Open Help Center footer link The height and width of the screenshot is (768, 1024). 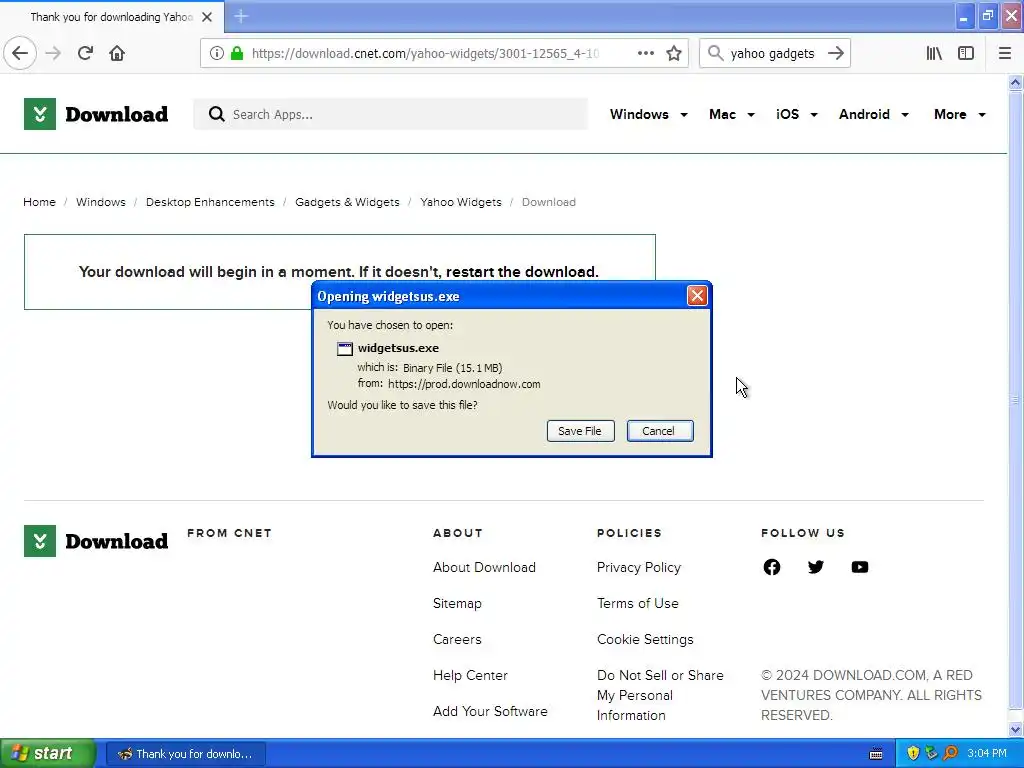[470, 675]
